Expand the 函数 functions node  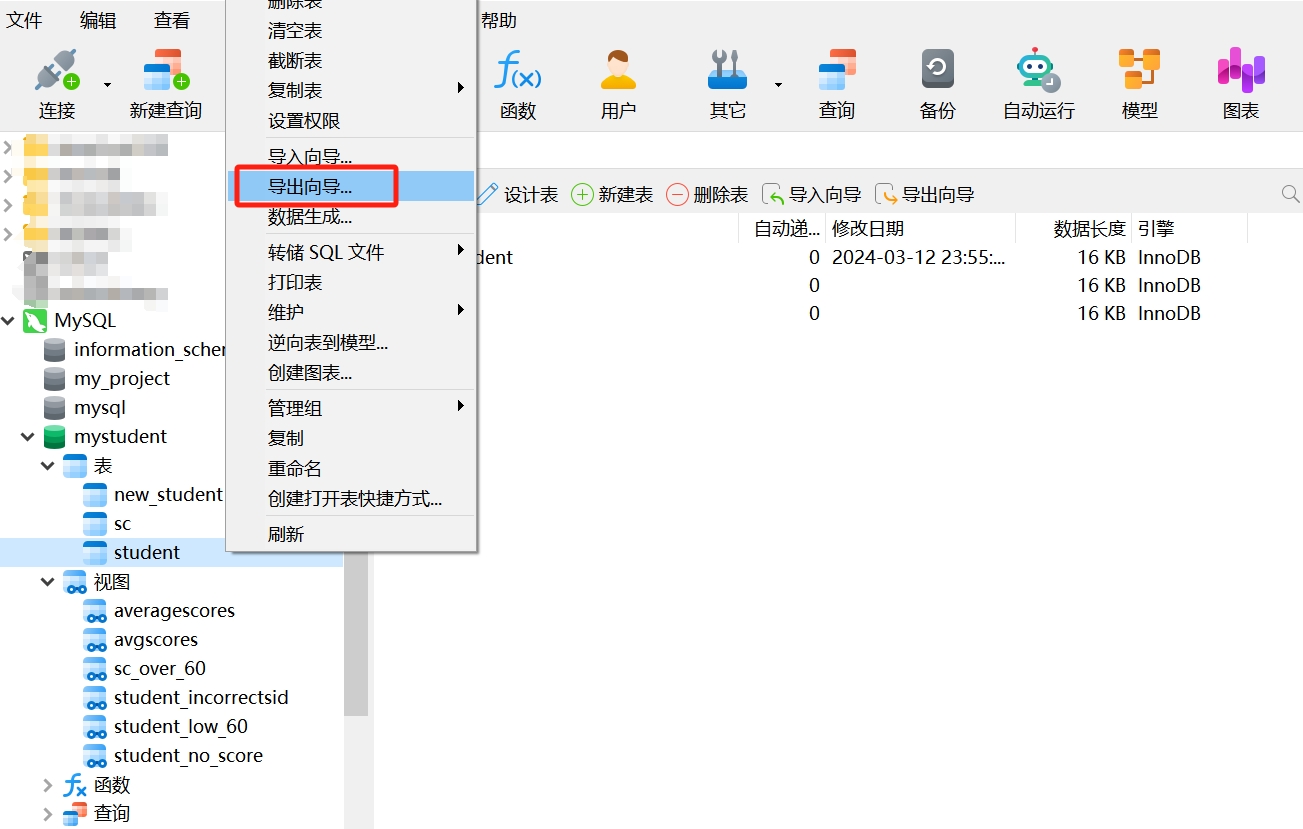tap(47, 785)
